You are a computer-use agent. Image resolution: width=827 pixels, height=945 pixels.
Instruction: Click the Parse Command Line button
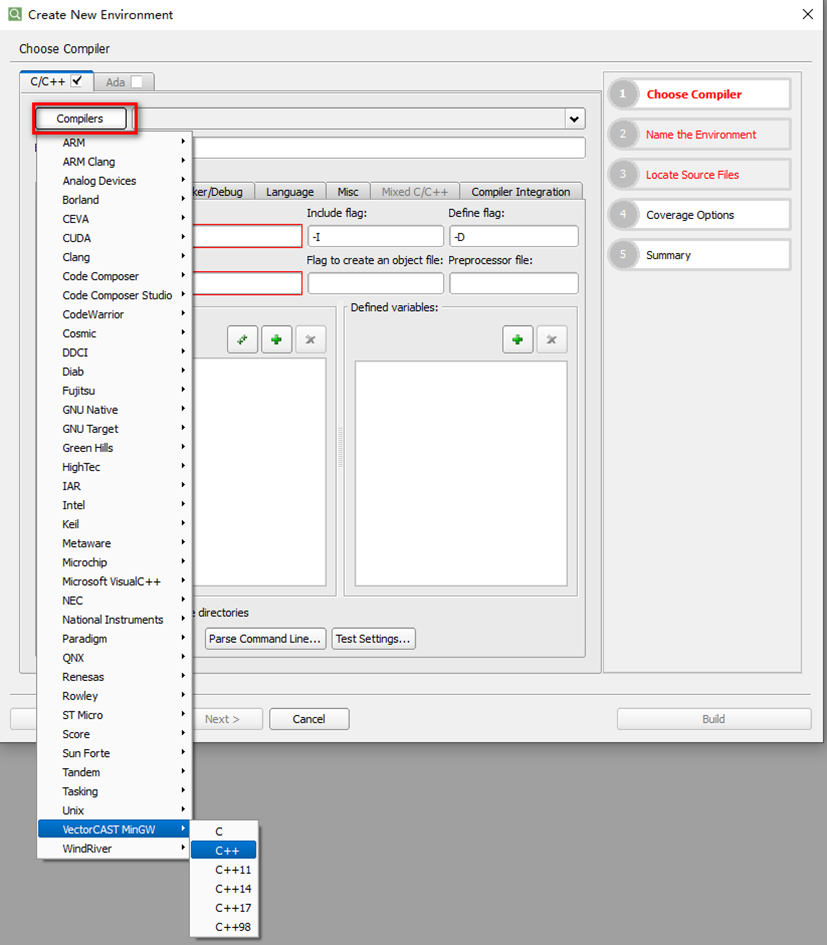coord(265,639)
